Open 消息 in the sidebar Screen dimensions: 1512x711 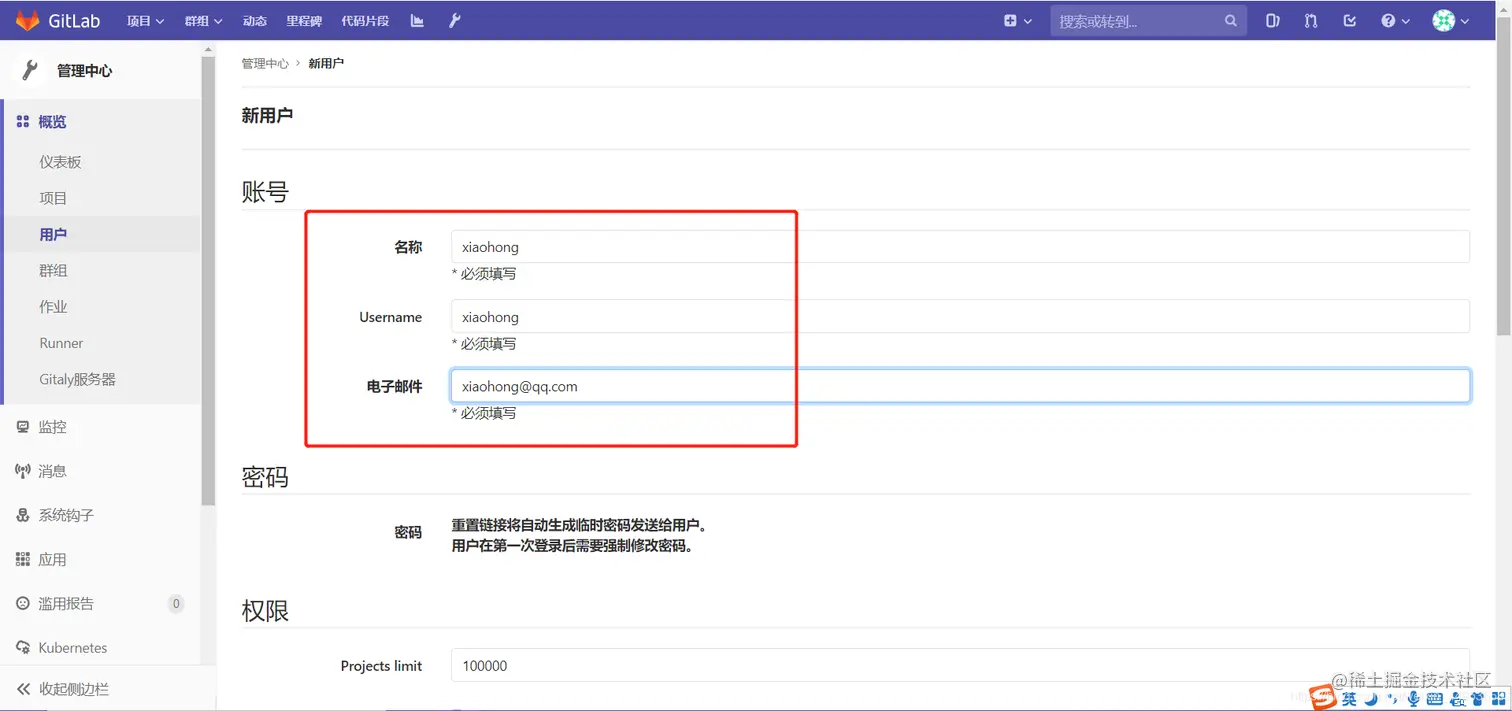[52, 471]
